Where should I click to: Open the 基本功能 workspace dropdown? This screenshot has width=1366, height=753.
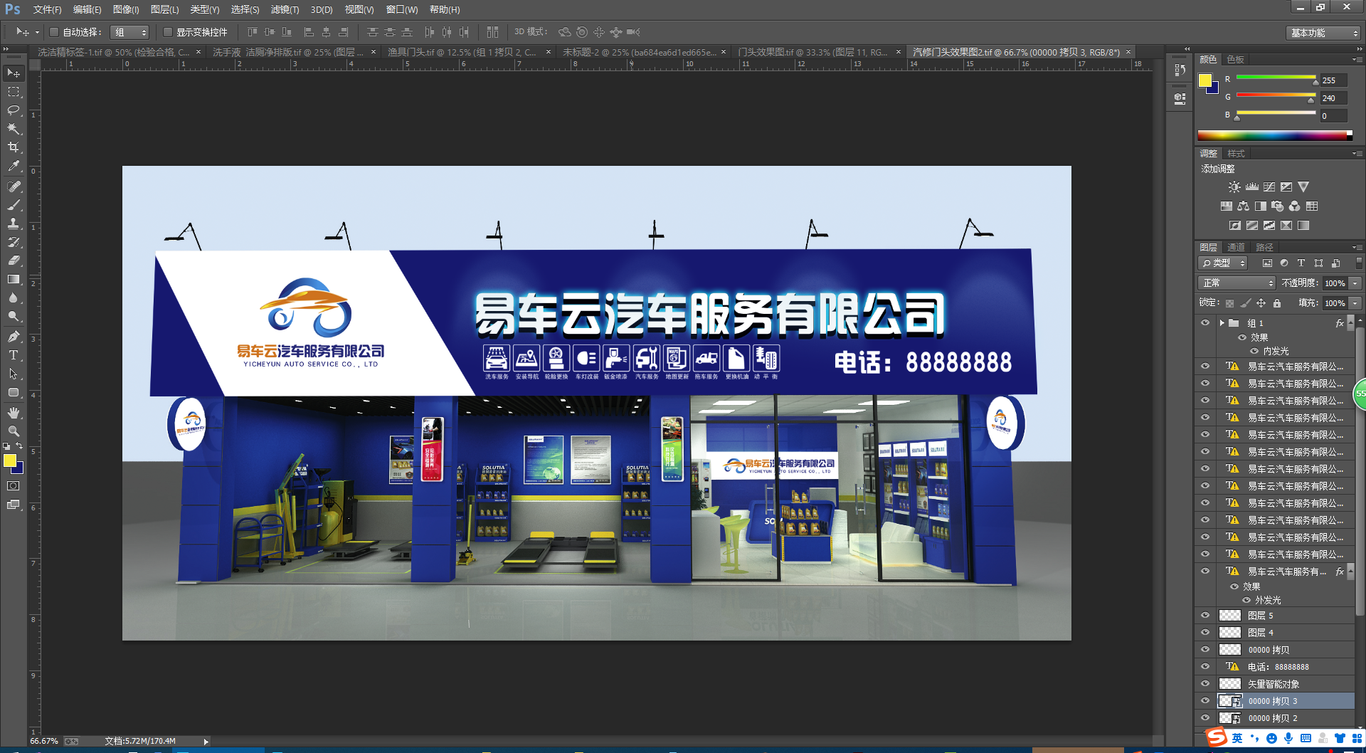1322,33
